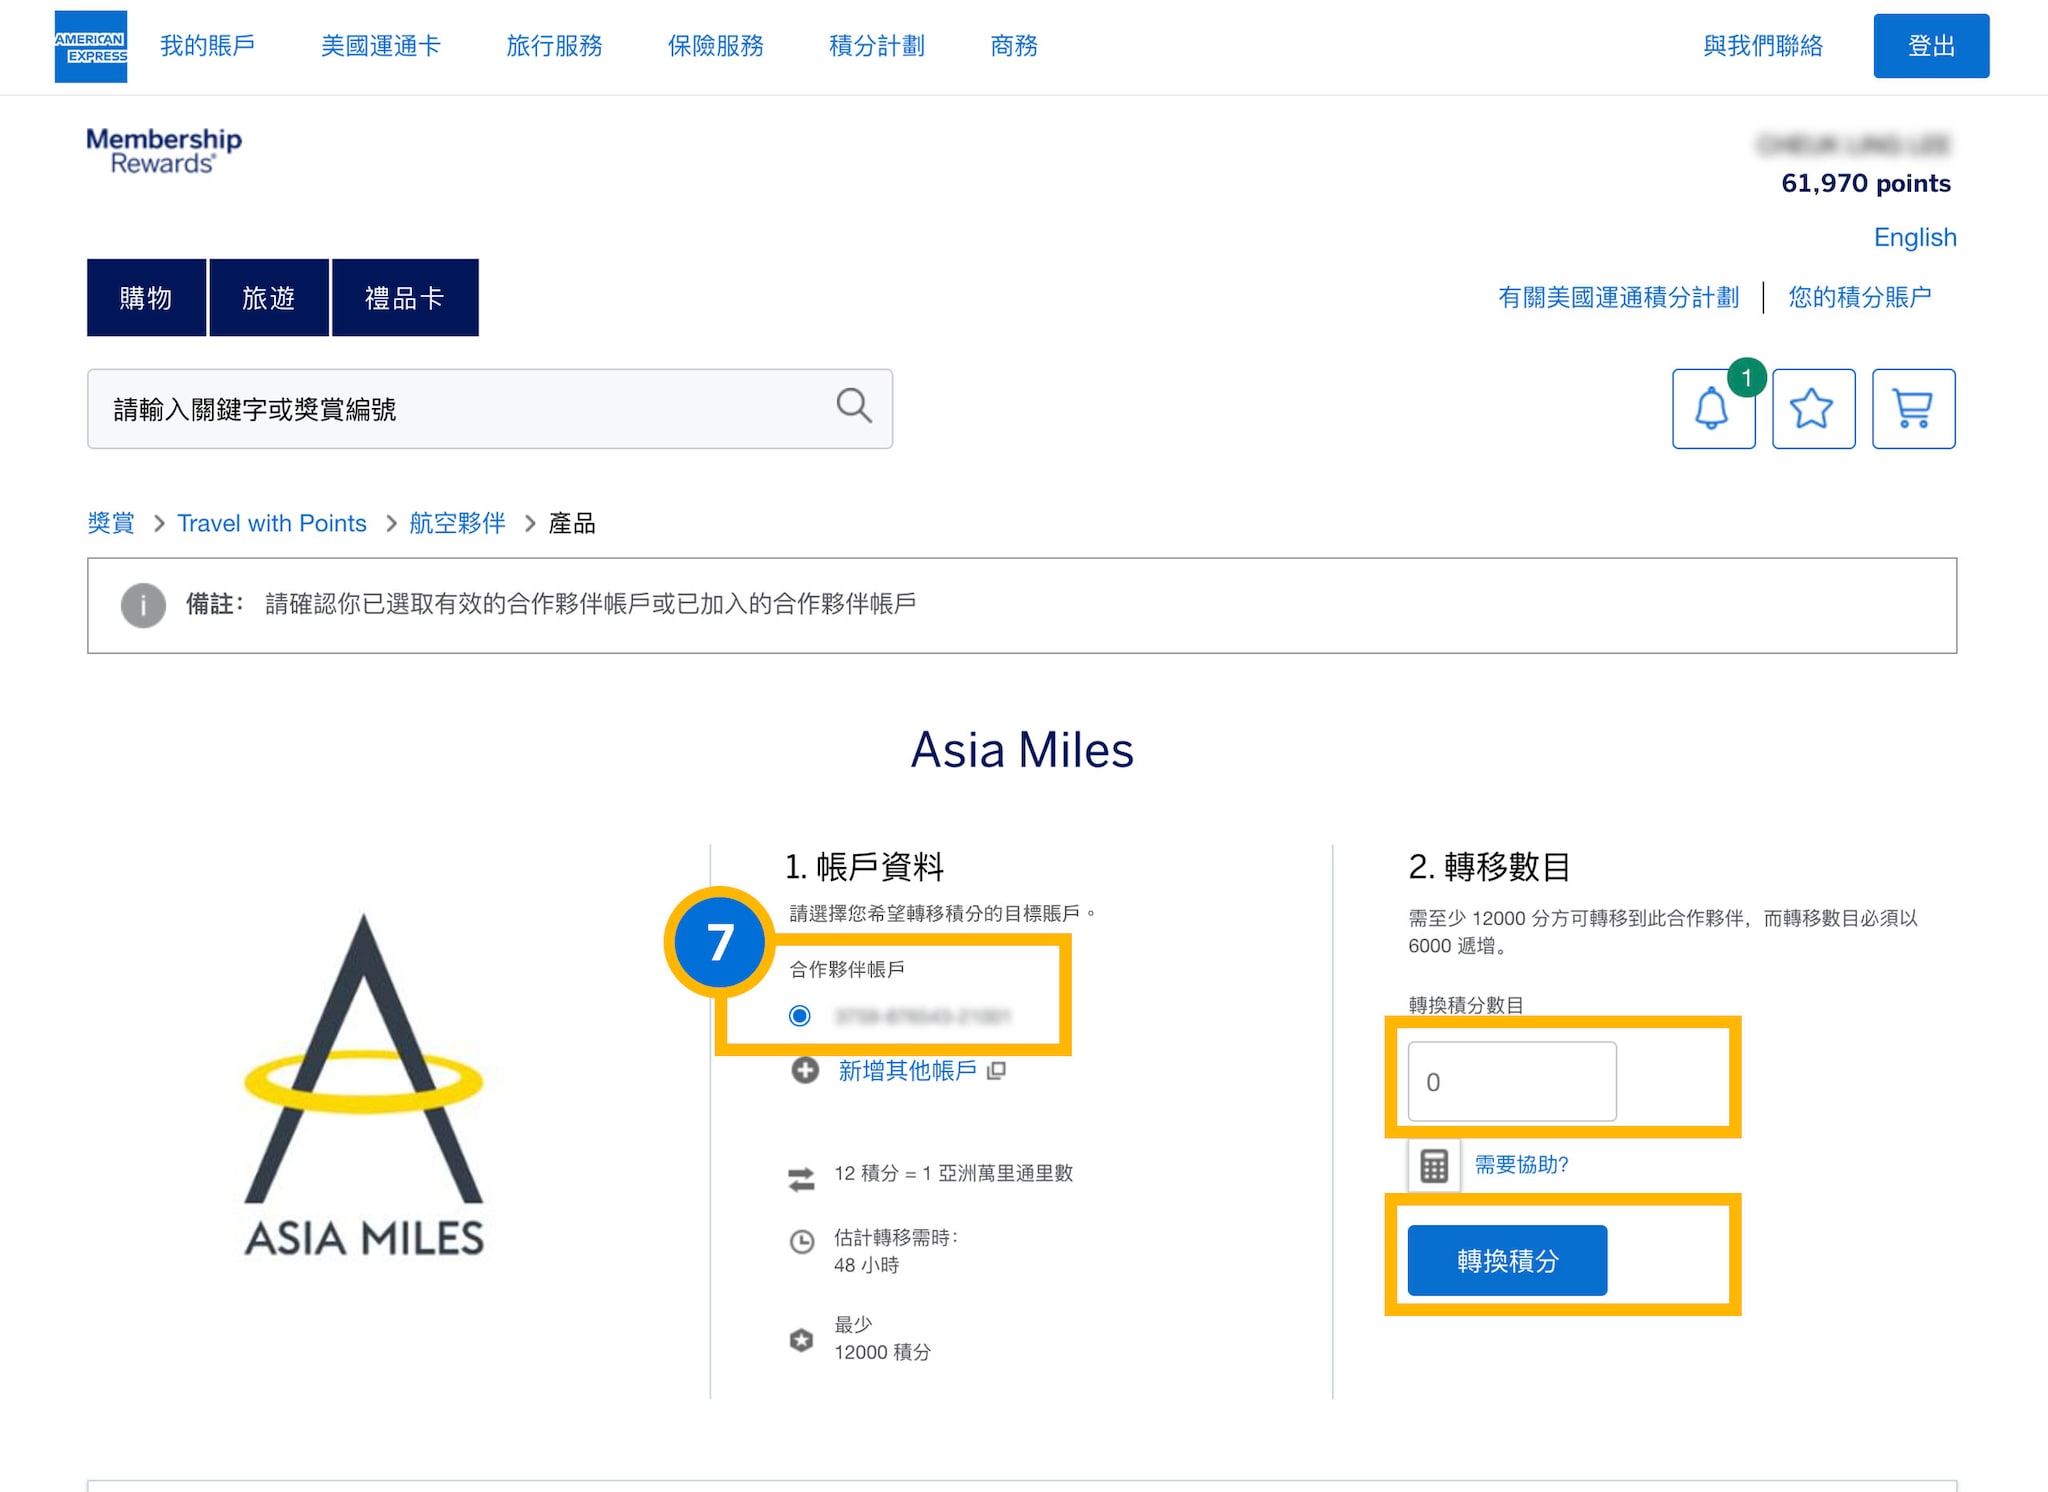2048x1492 pixels.
Task: Click the search magnifier icon
Action: (853, 406)
